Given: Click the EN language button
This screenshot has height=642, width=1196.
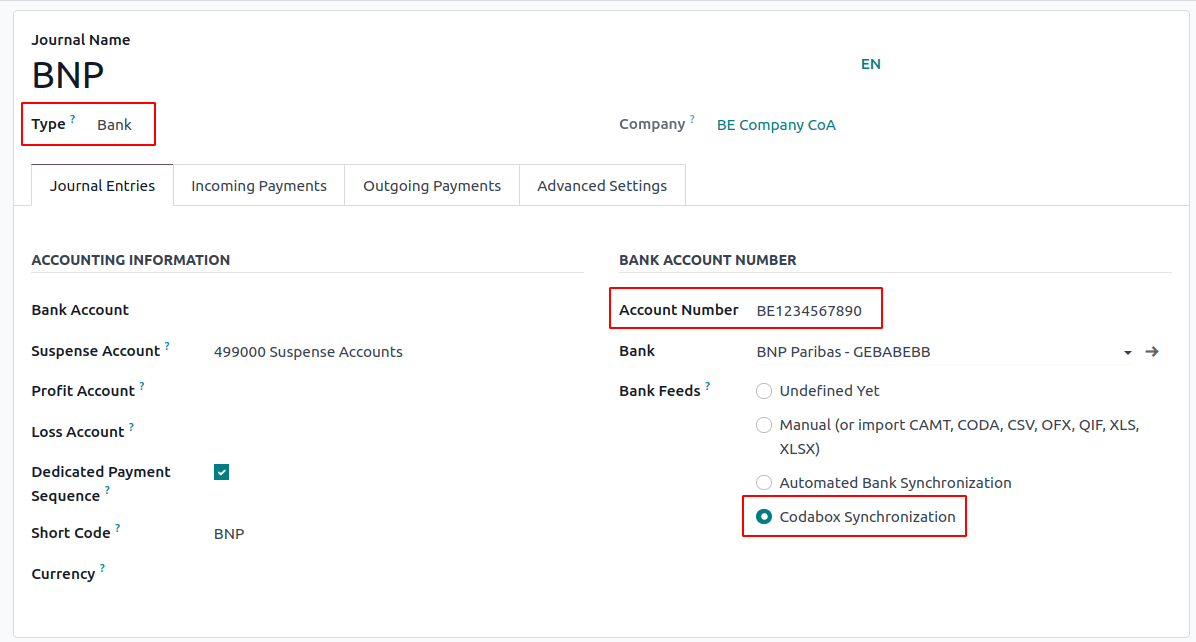Looking at the screenshot, I should coord(871,64).
